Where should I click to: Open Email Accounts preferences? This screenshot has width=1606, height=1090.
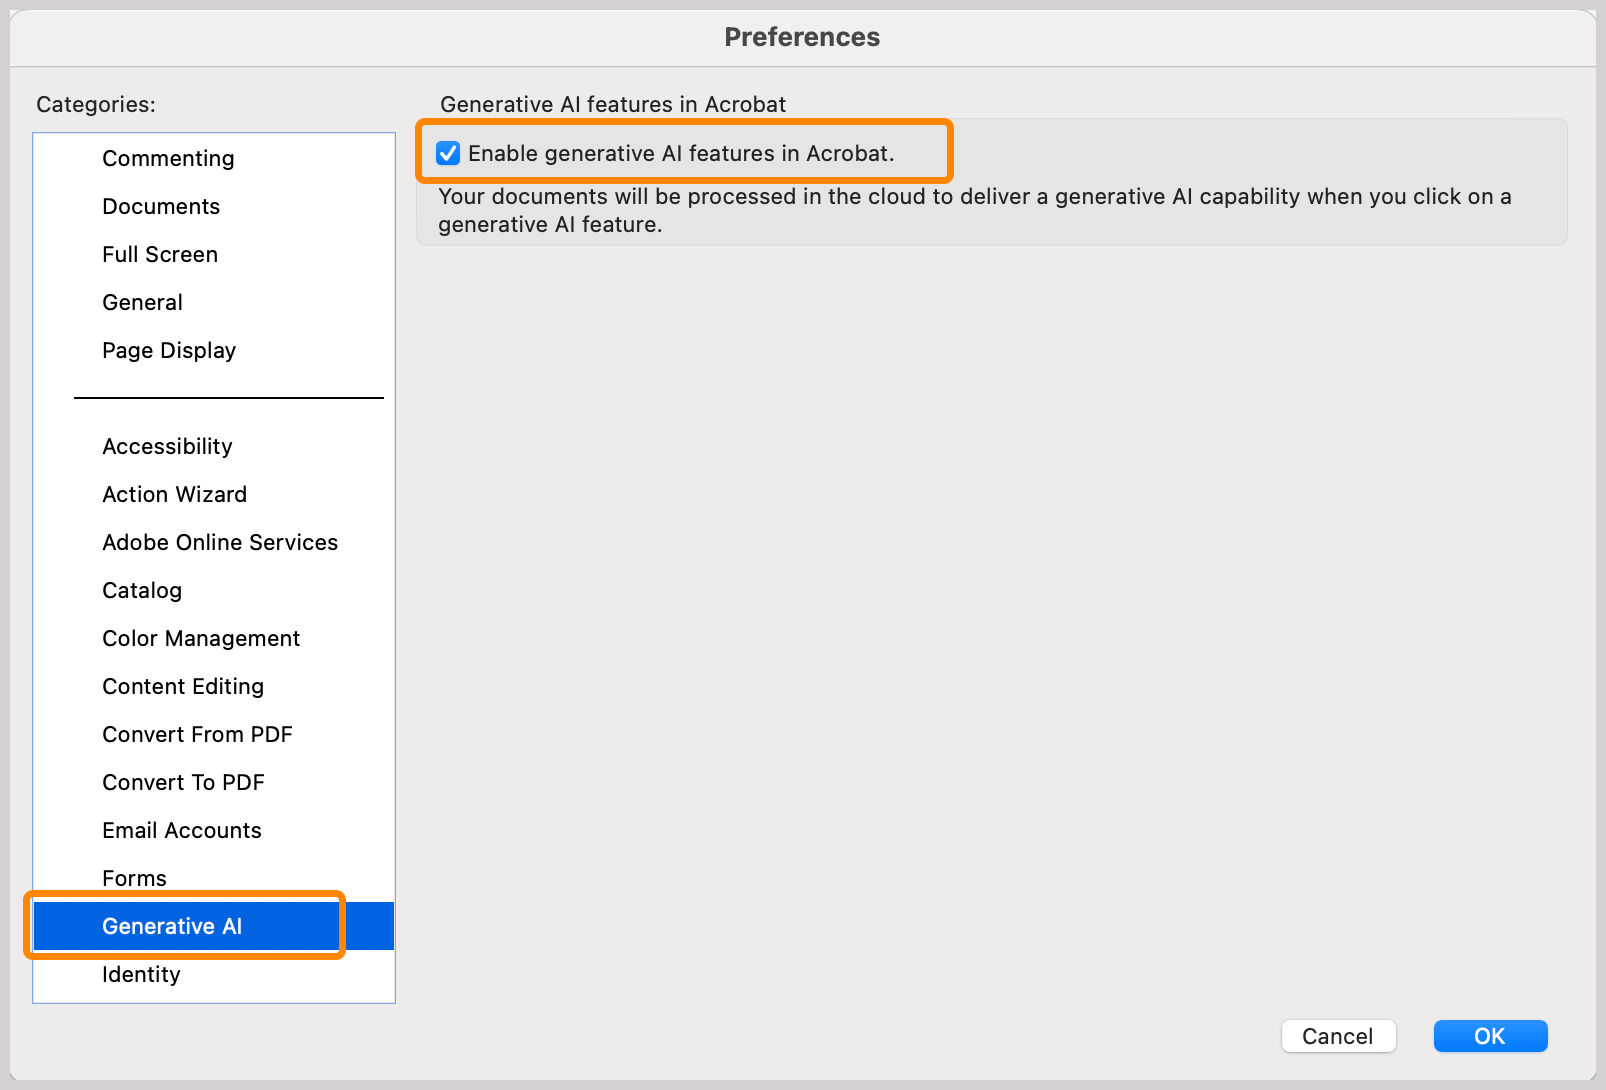[182, 830]
